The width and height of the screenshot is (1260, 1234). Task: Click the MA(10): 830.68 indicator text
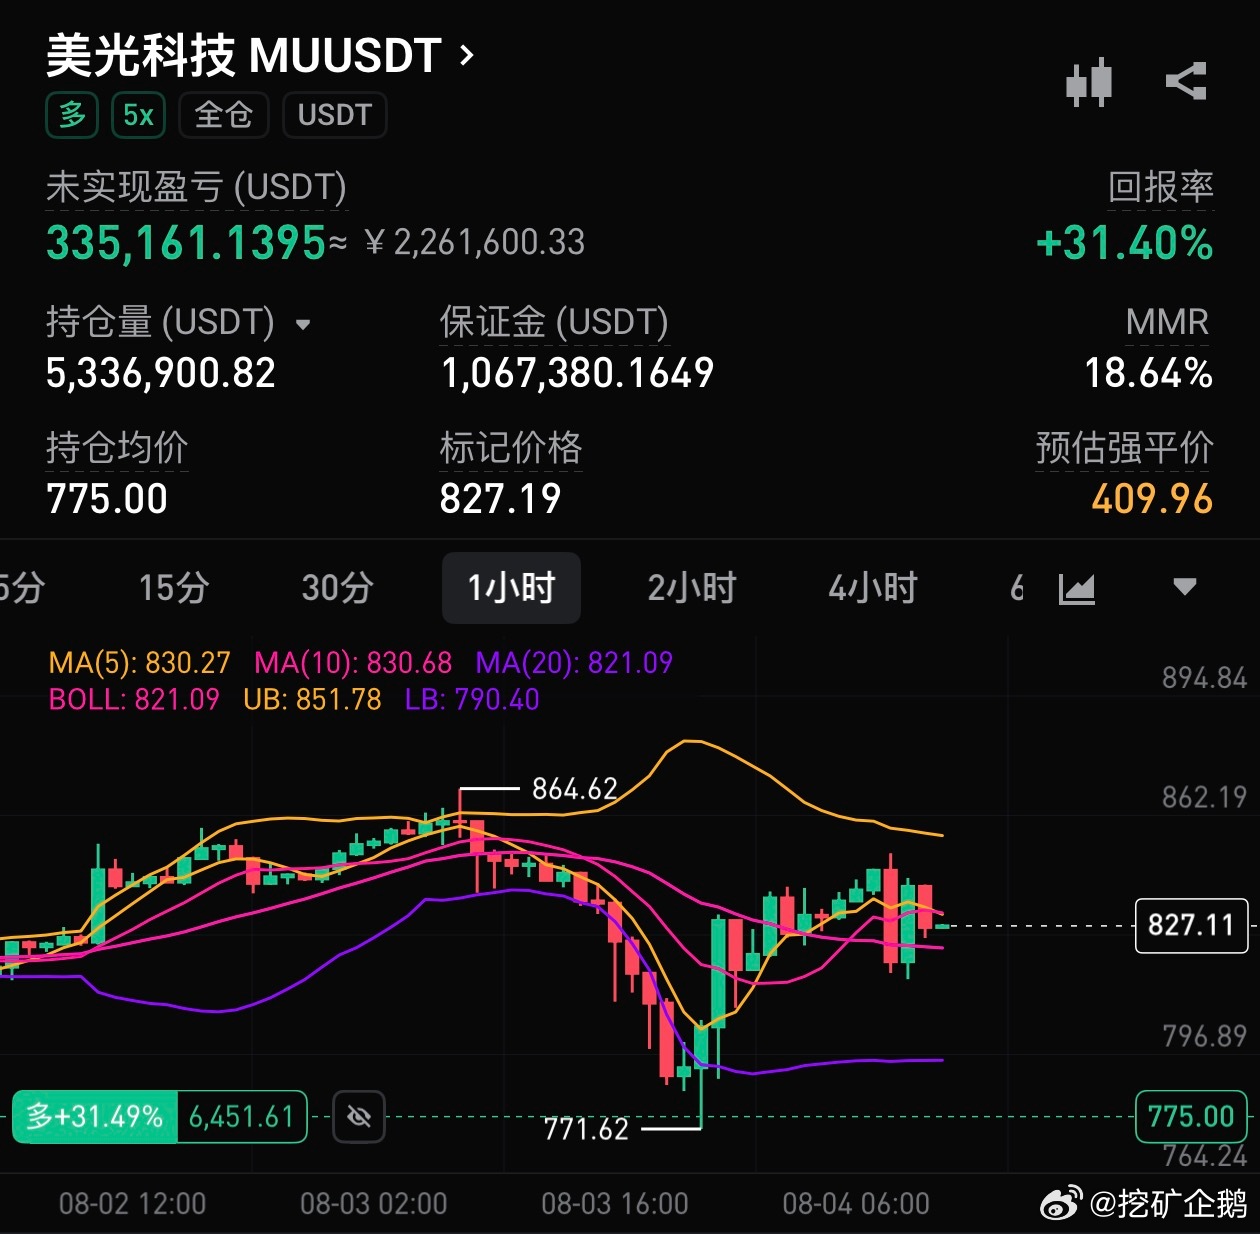pos(353,663)
